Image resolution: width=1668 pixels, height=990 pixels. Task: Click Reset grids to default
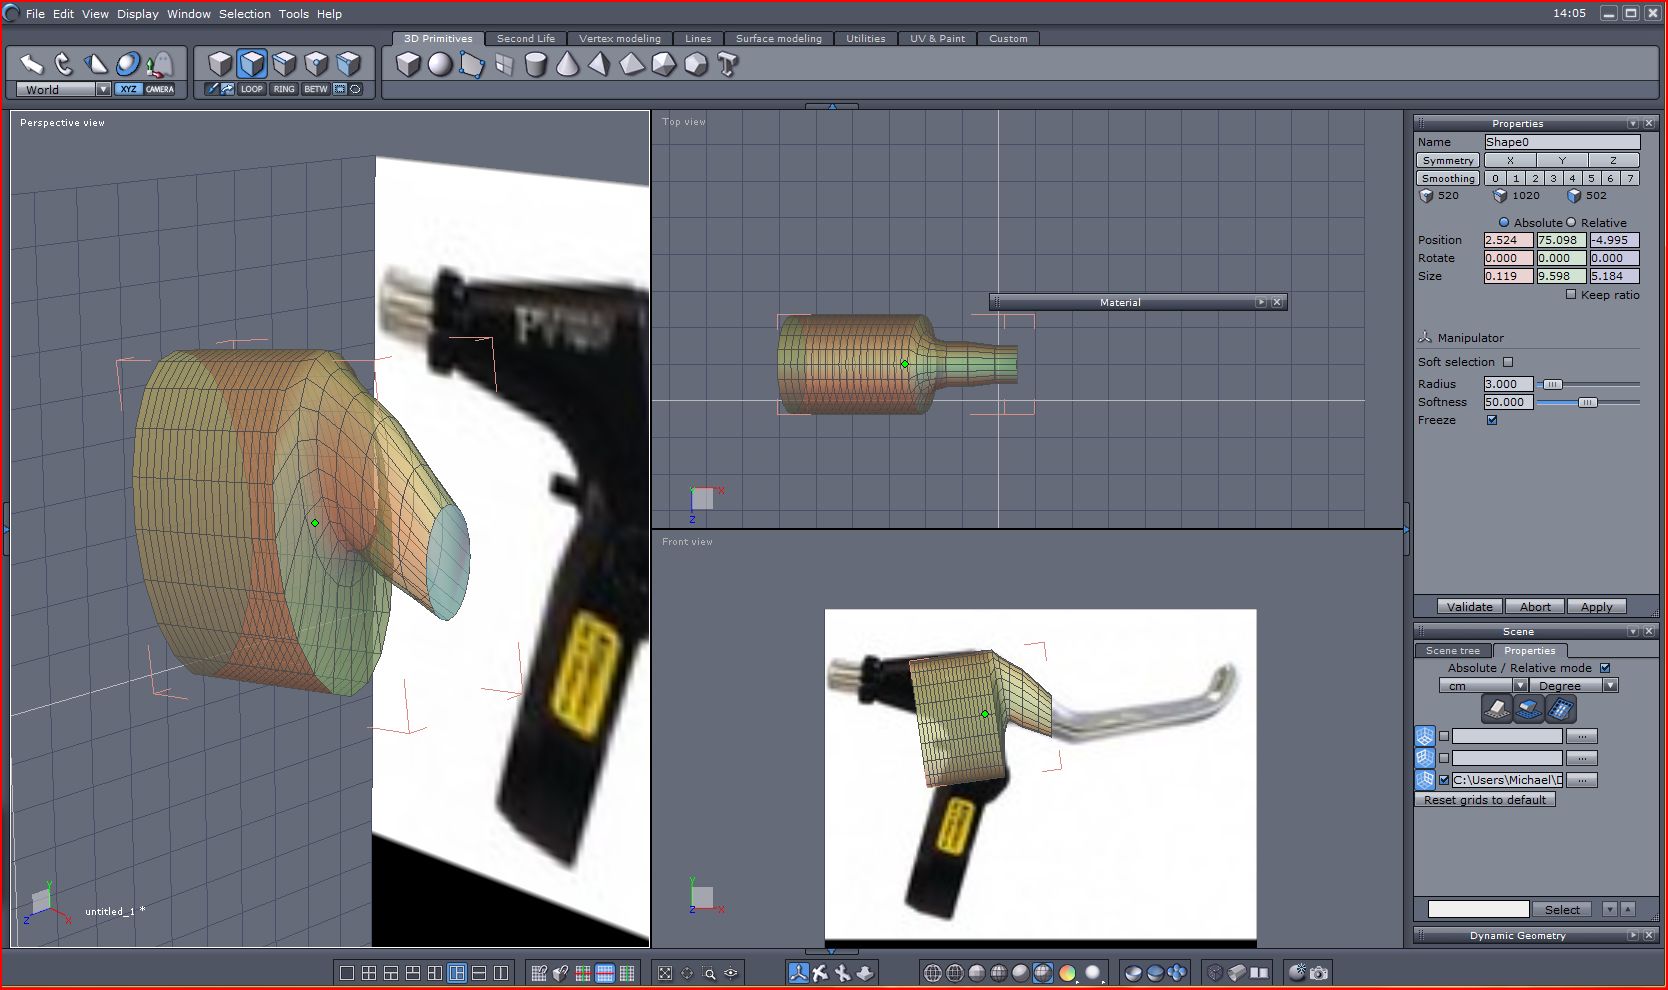(1485, 800)
